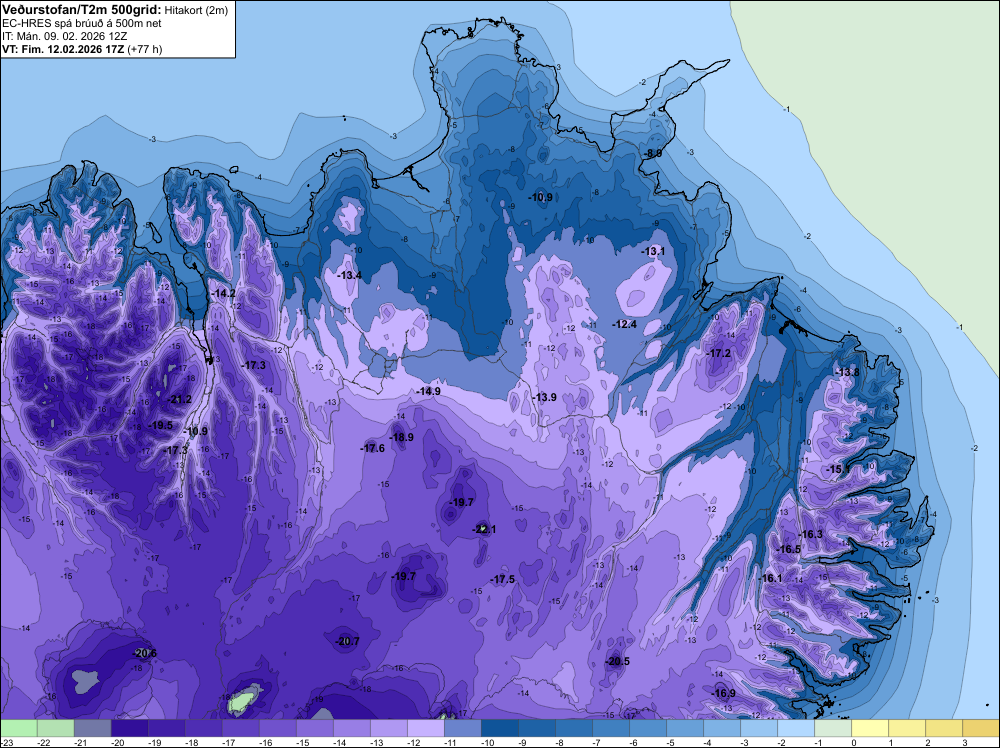Click the legend swatch labeled -4
Viewport: 1000px width, 748px height.
coord(722,728)
